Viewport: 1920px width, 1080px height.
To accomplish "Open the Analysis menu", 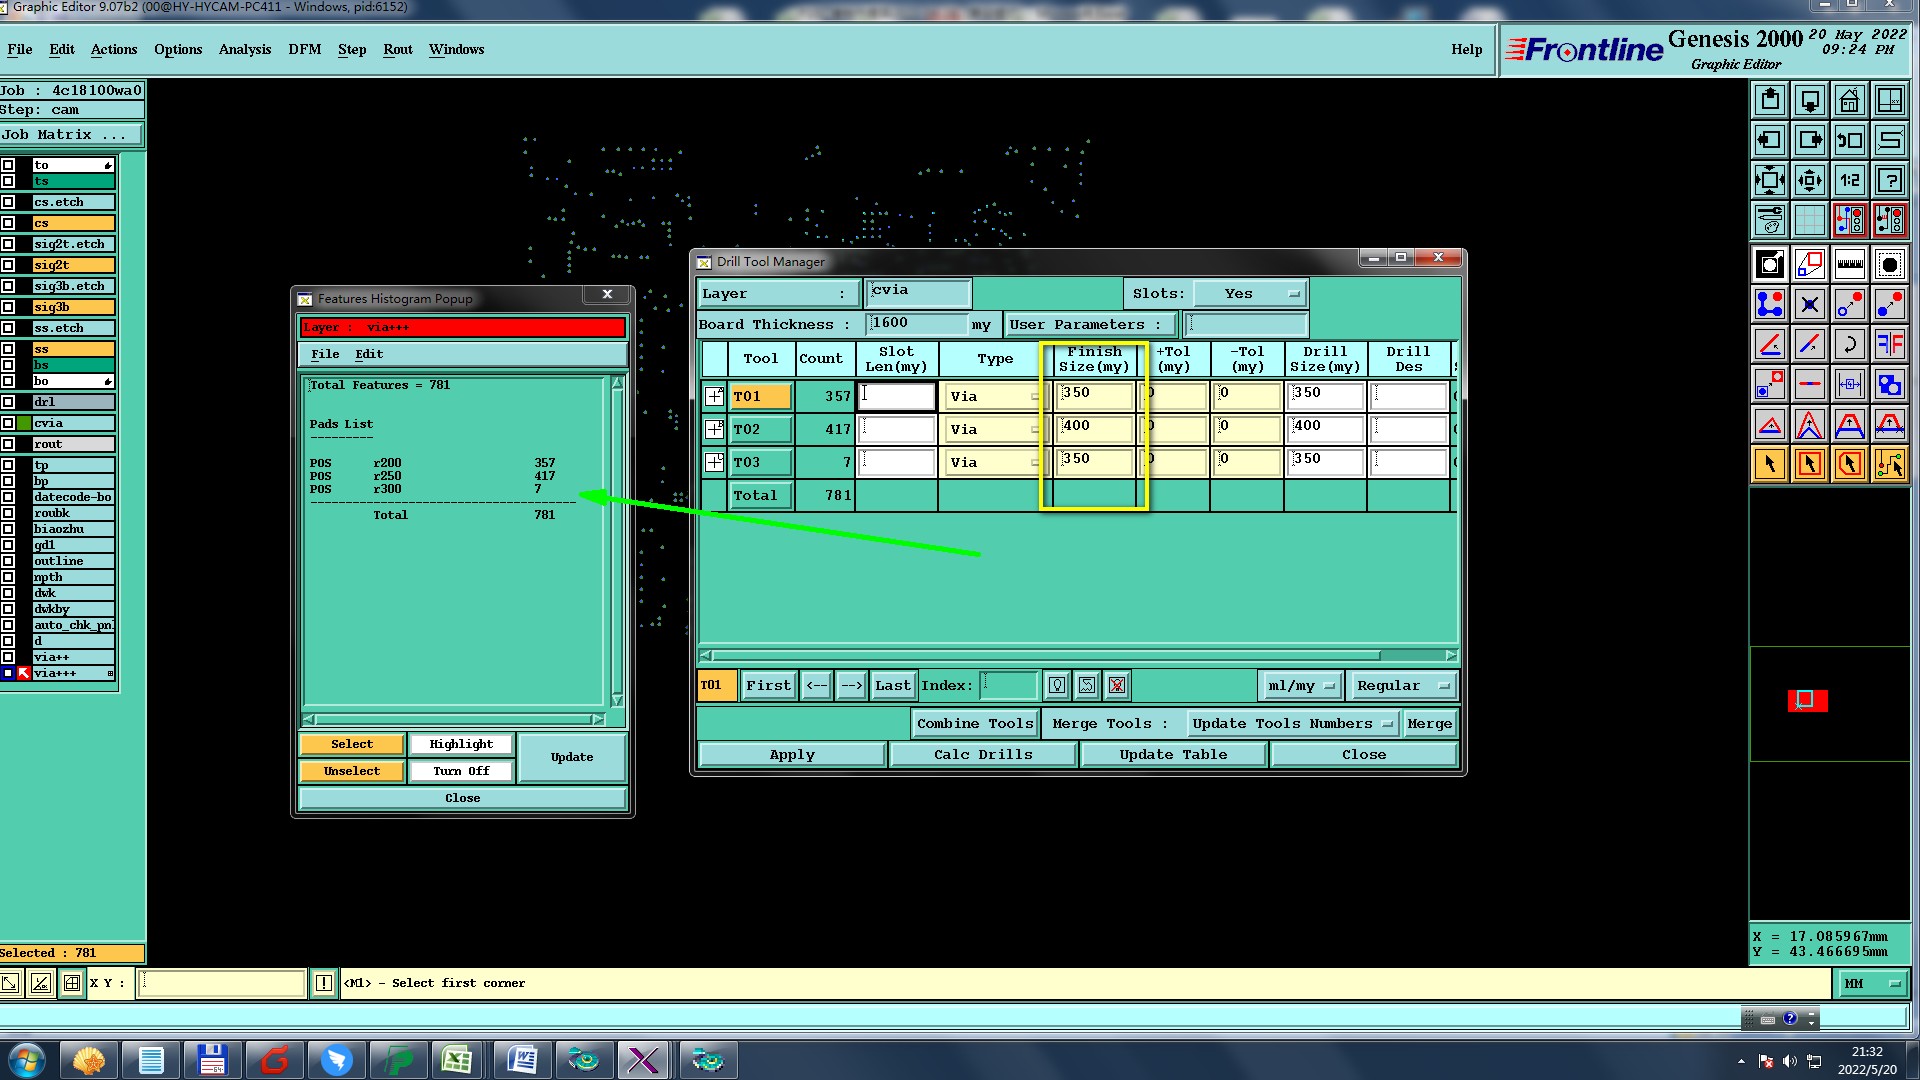I will 244,49.
